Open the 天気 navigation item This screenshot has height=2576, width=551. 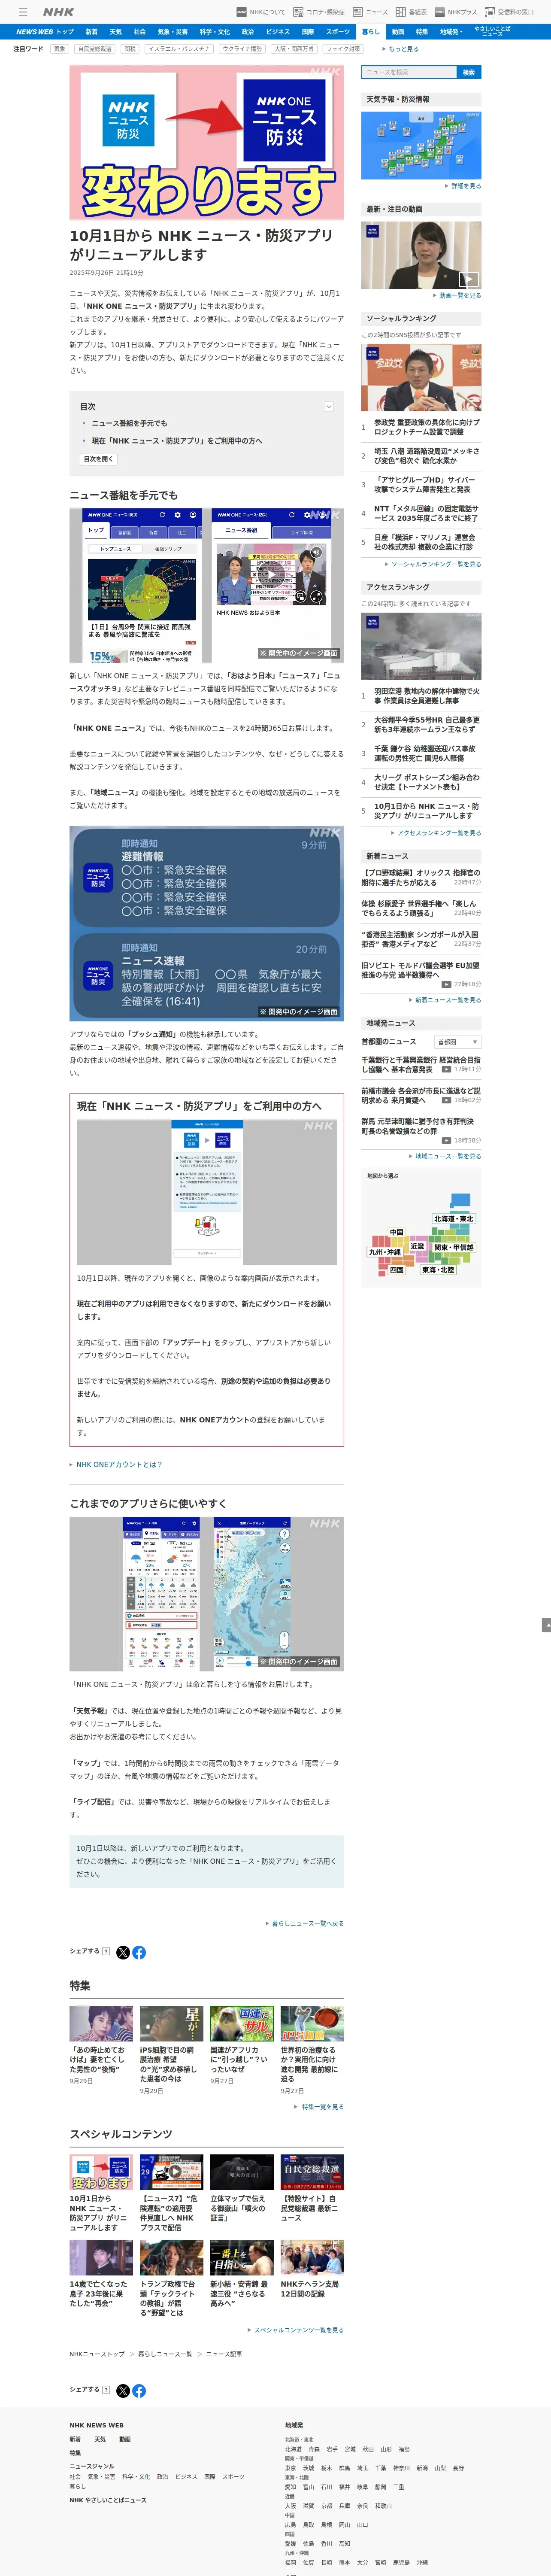pos(115,32)
